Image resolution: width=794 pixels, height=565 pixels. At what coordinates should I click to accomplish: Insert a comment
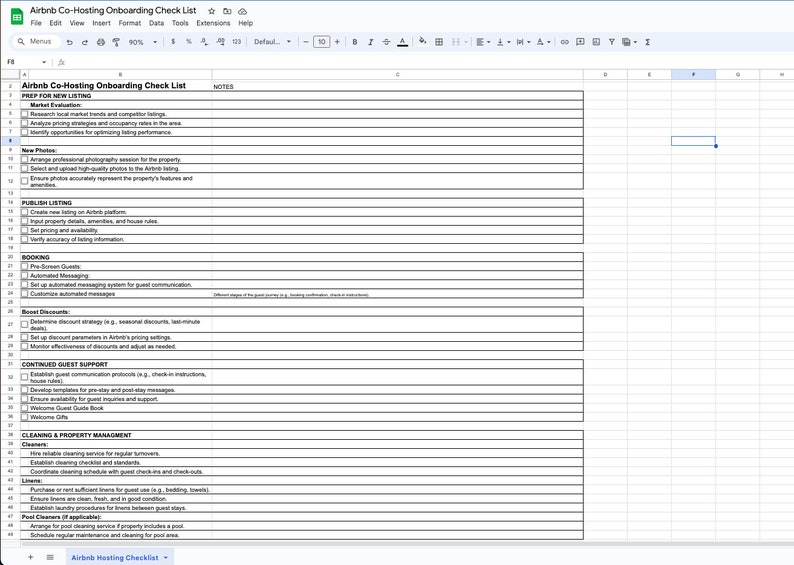click(x=580, y=42)
